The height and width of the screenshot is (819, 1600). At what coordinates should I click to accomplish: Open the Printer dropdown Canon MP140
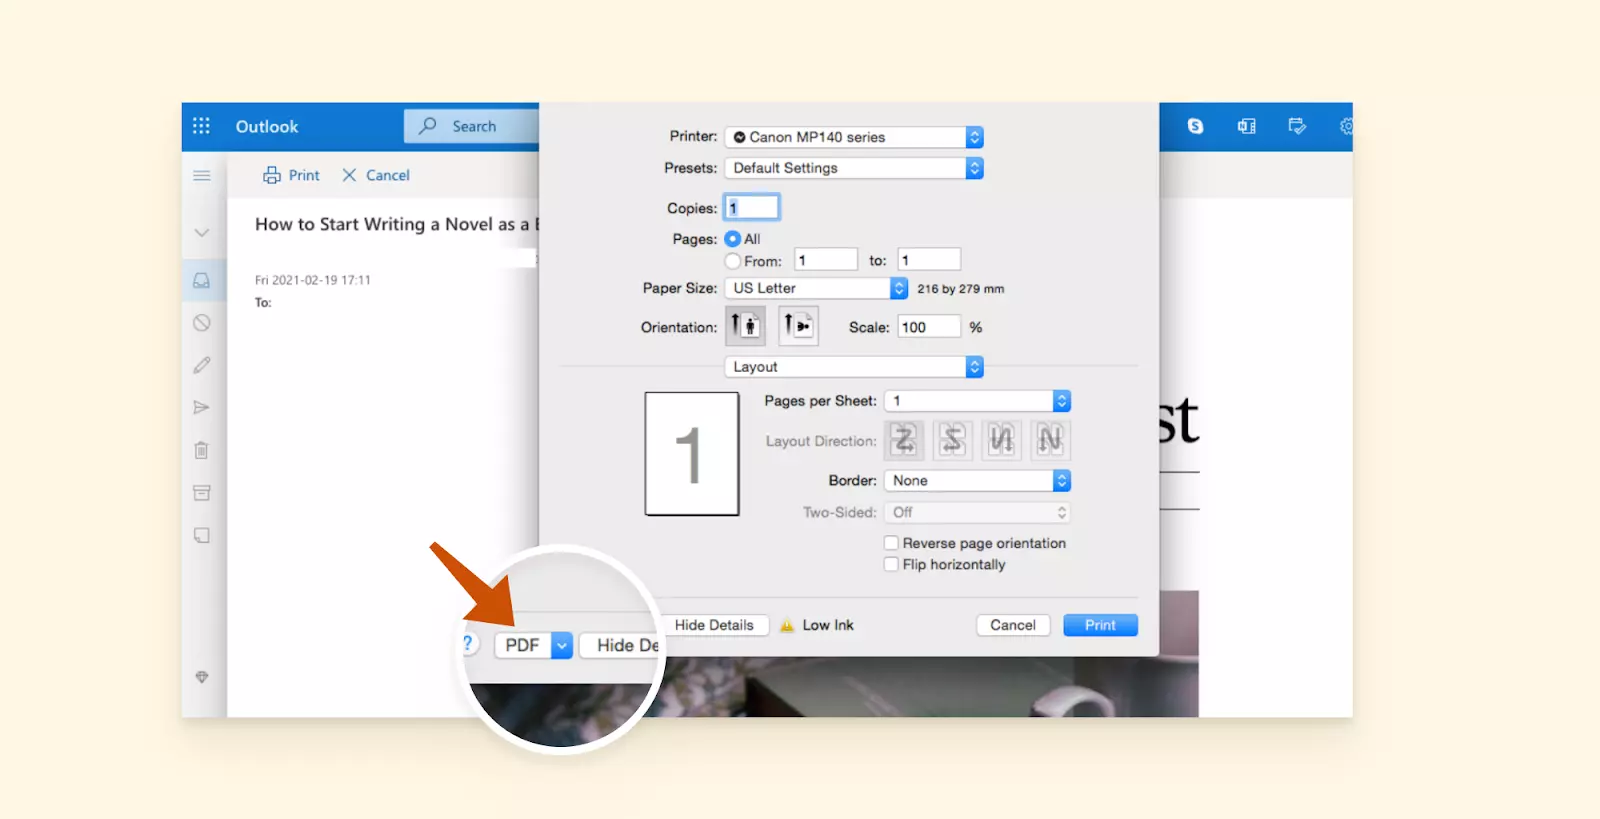pyautogui.click(x=854, y=137)
